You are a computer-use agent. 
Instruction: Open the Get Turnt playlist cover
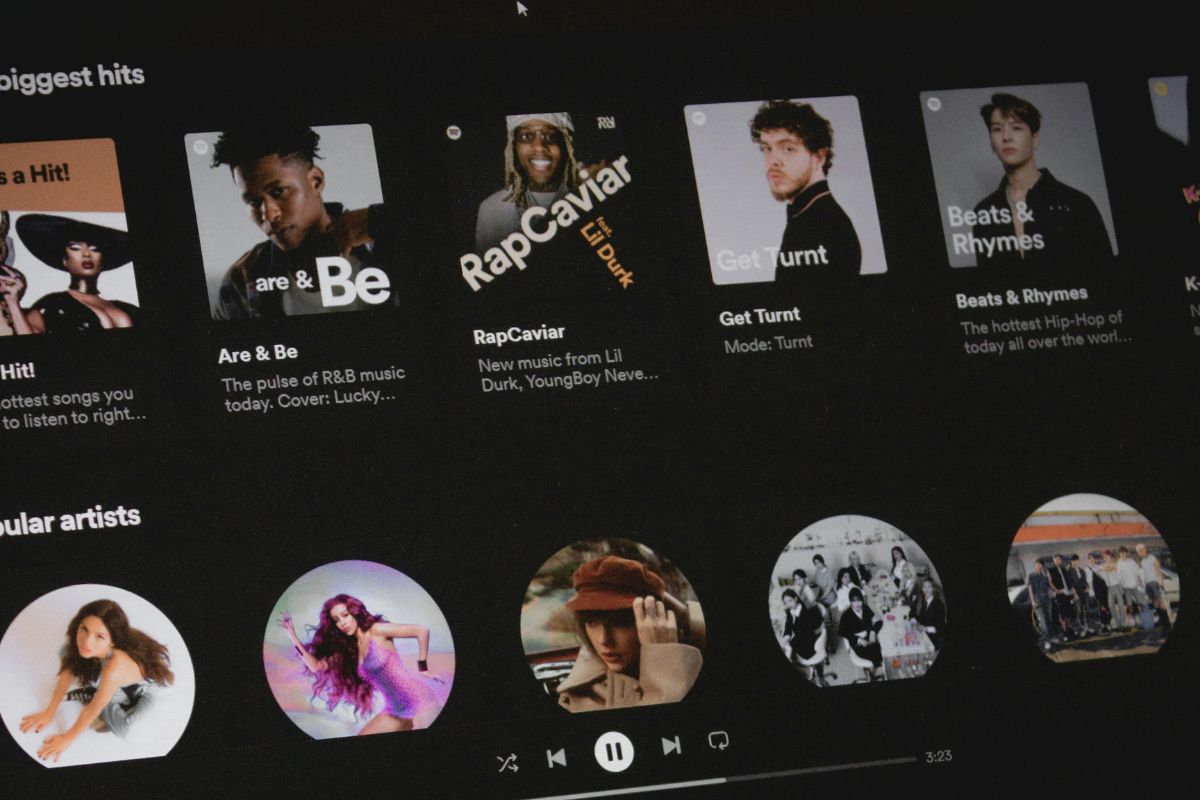(784, 189)
